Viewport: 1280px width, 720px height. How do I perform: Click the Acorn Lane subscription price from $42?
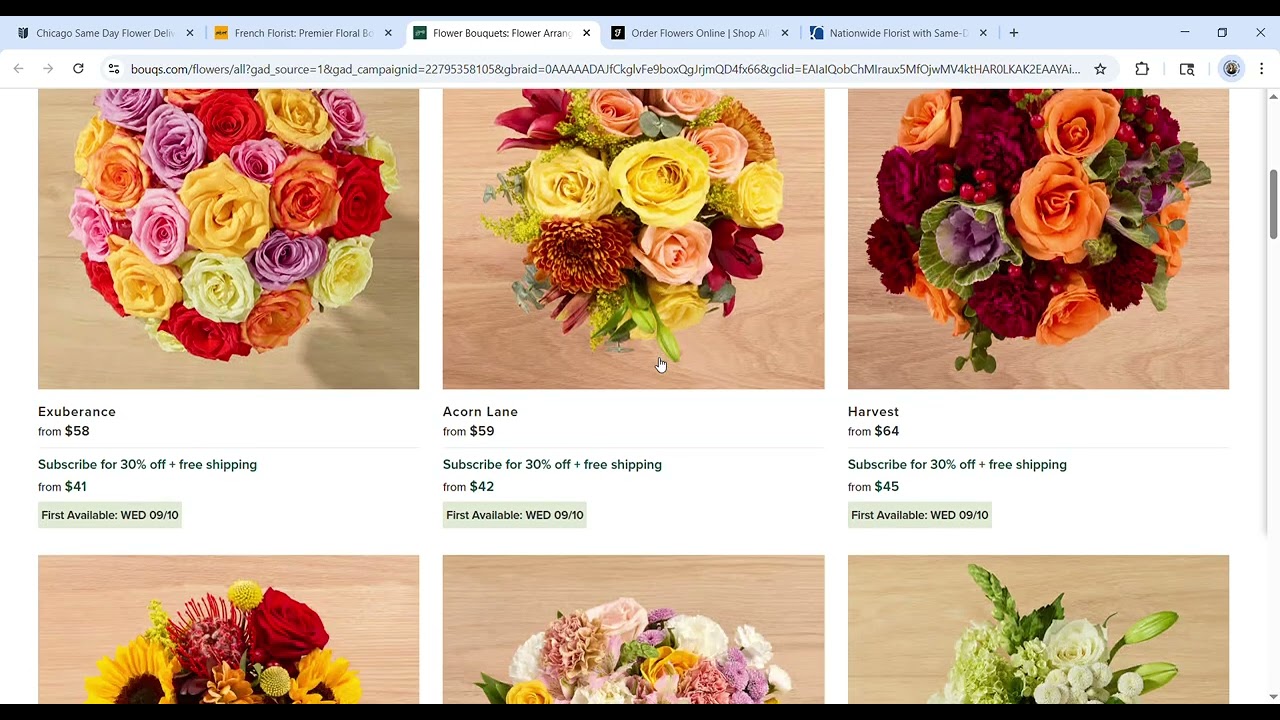(468, 487)
